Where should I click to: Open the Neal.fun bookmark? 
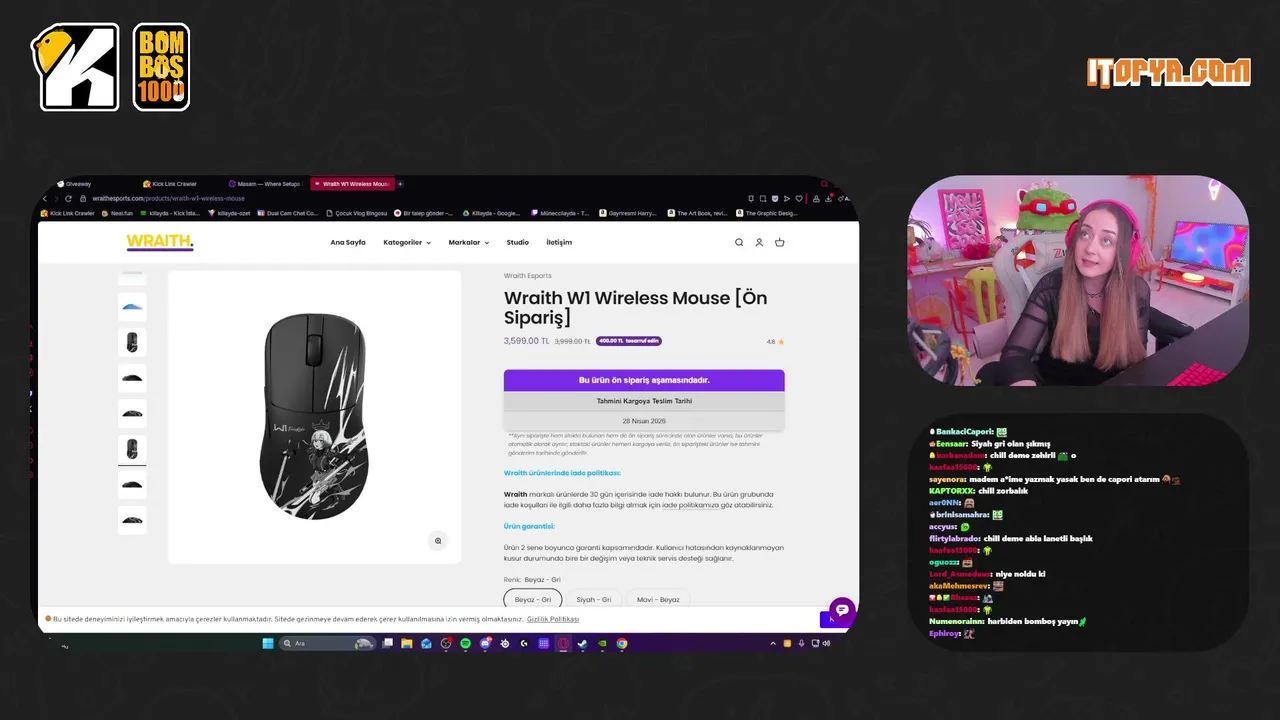(116, 213)
